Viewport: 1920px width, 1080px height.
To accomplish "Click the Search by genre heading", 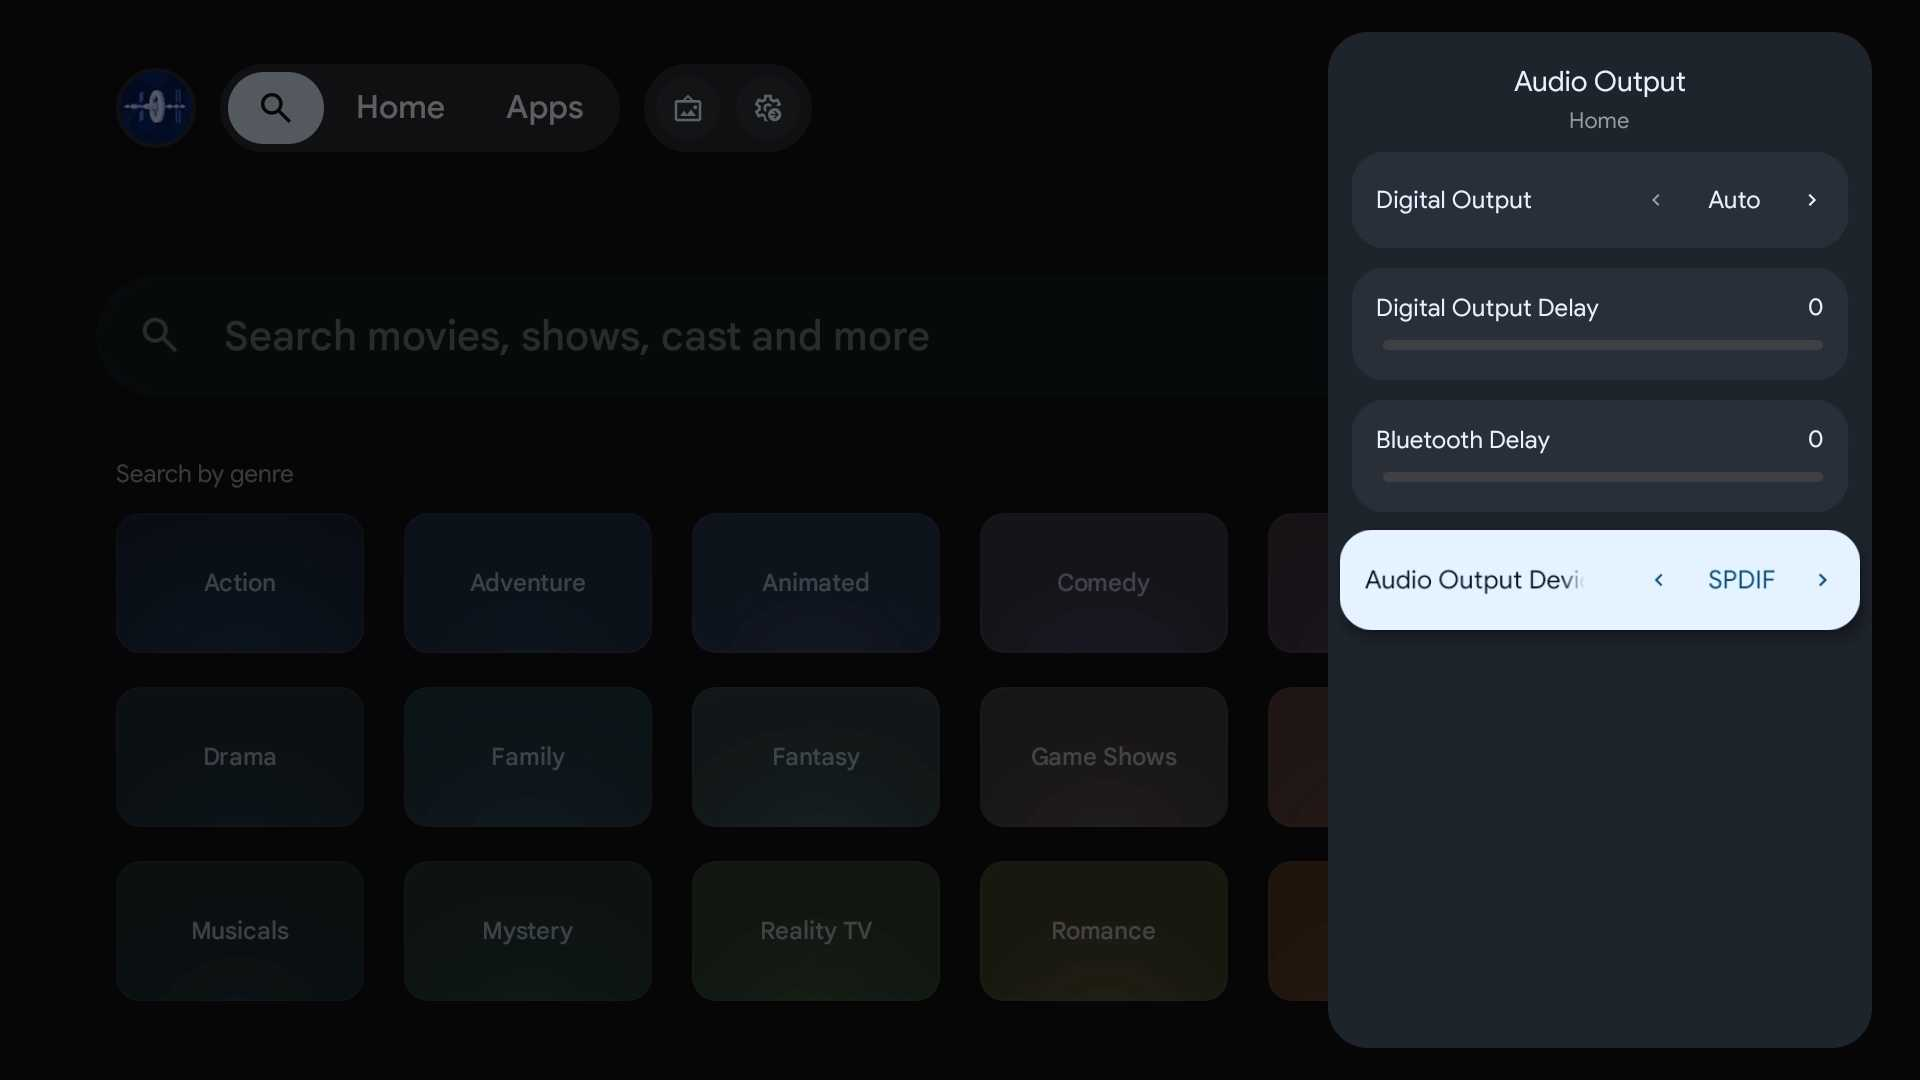I will coord(204,474).
